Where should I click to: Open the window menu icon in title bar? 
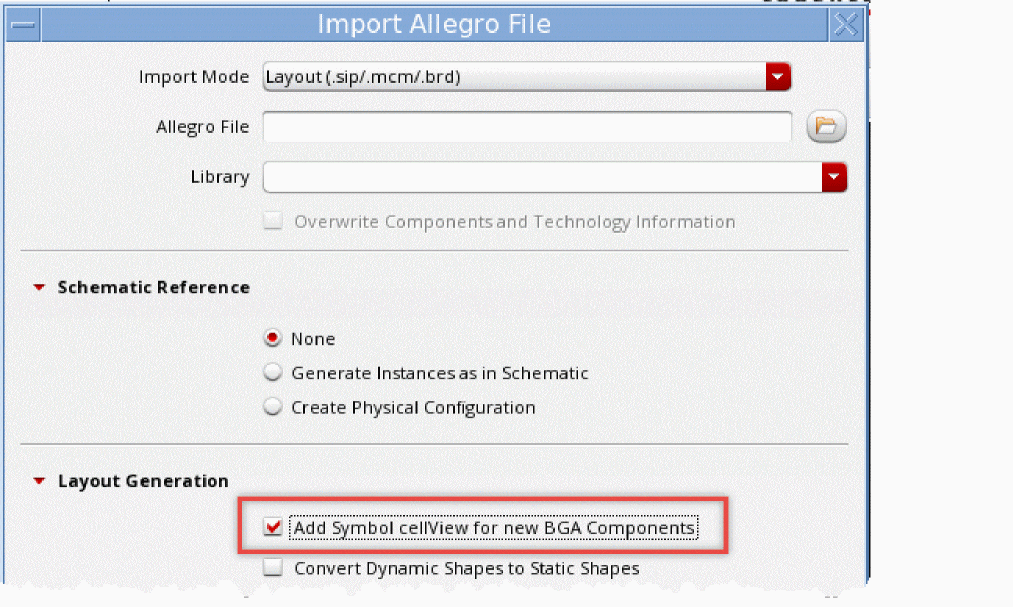24,24
